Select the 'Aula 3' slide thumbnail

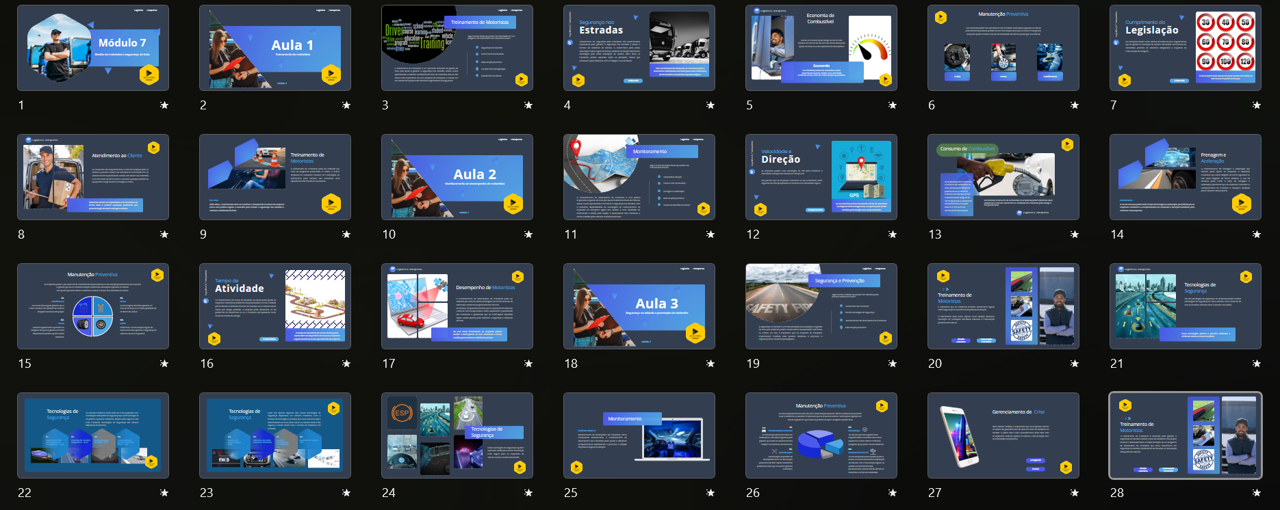pyautogui.click(x=639, y=306)
